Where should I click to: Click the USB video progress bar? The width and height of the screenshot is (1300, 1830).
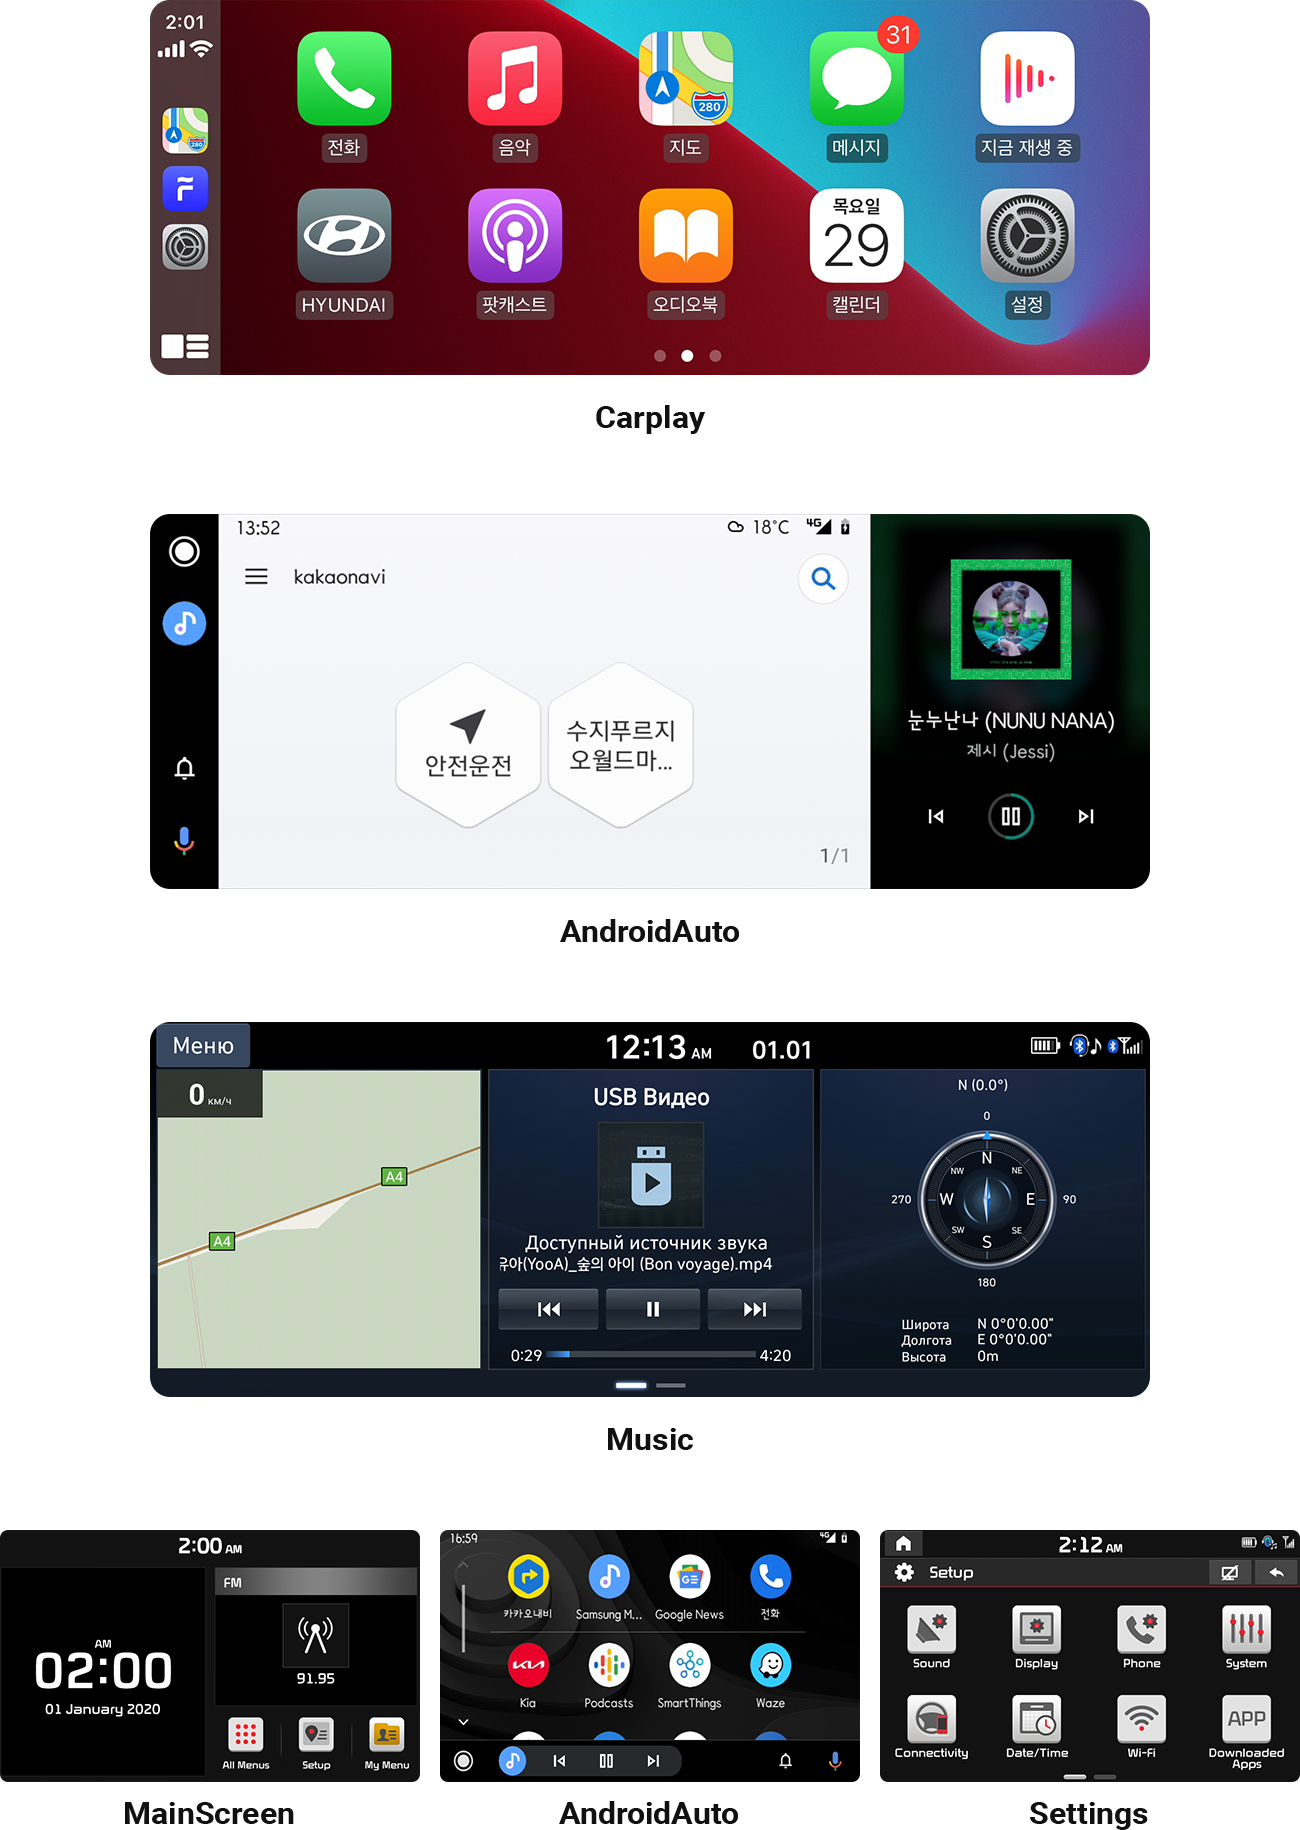point(651,1355)
